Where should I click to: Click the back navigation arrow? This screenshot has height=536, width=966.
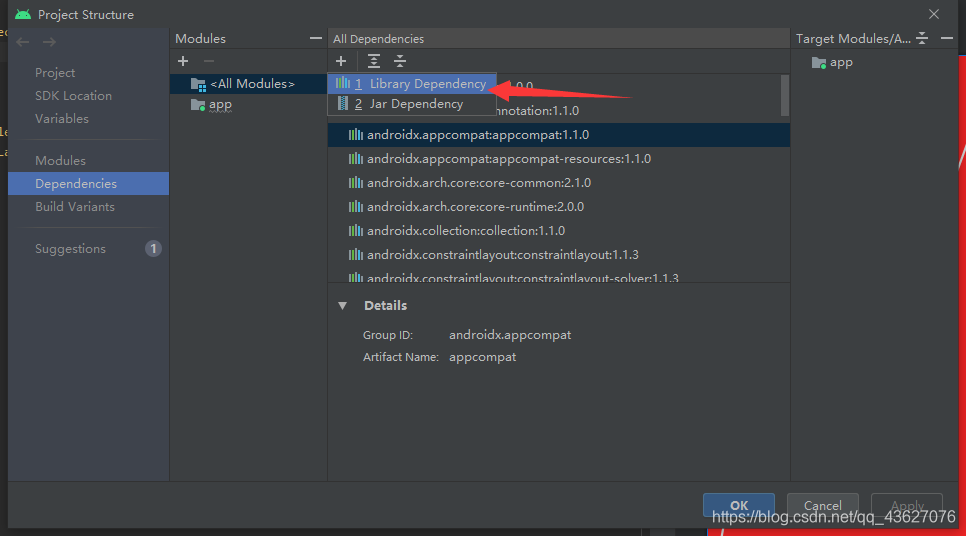point(23,42)
